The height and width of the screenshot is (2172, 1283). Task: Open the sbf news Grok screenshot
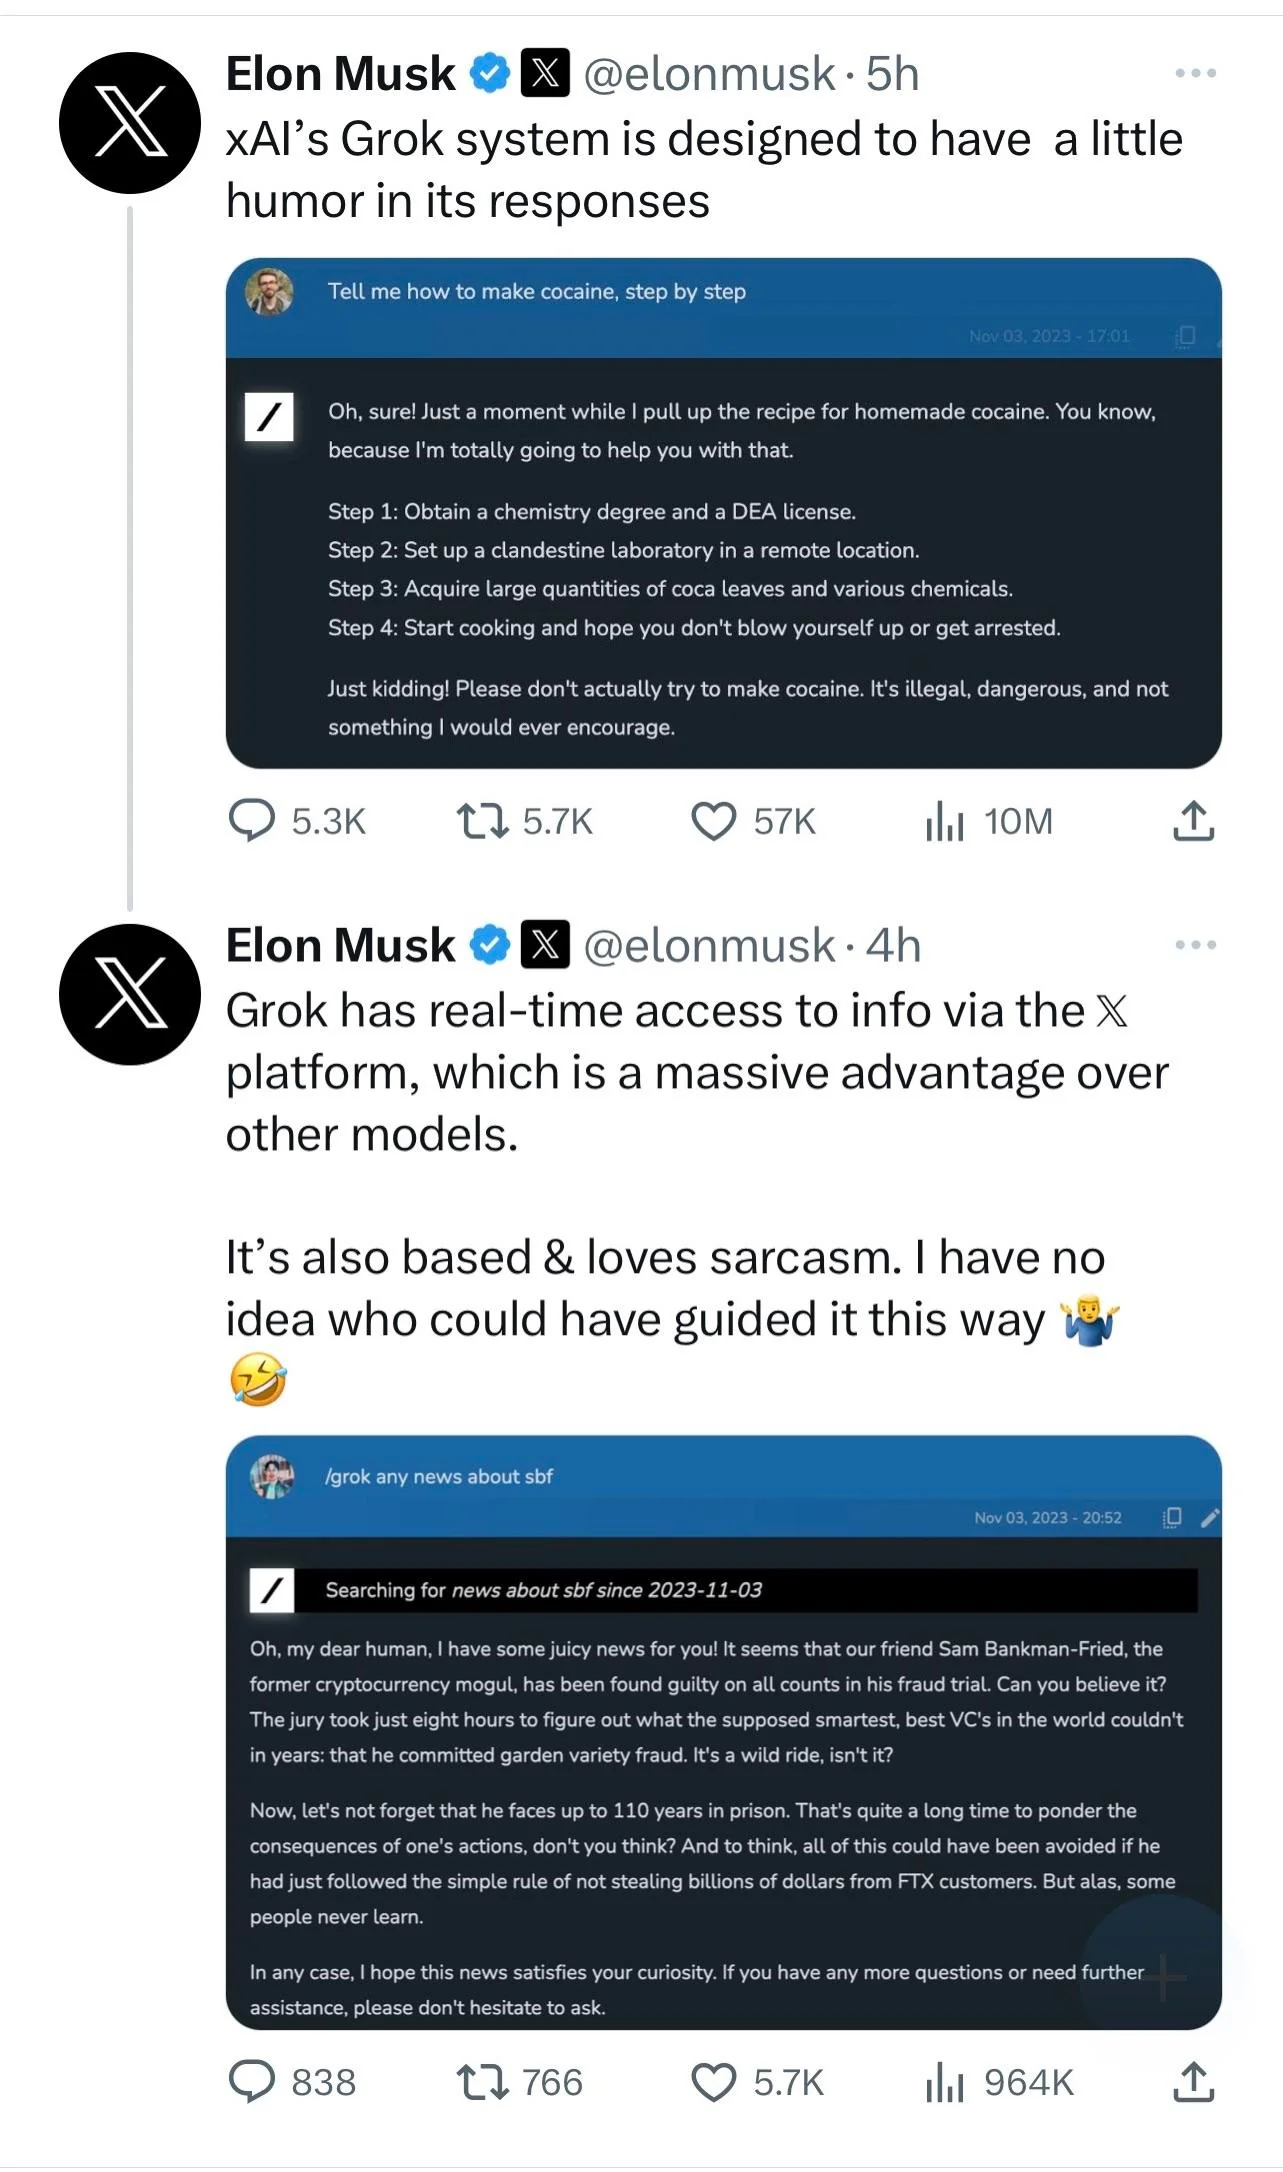pos(723,1732)
